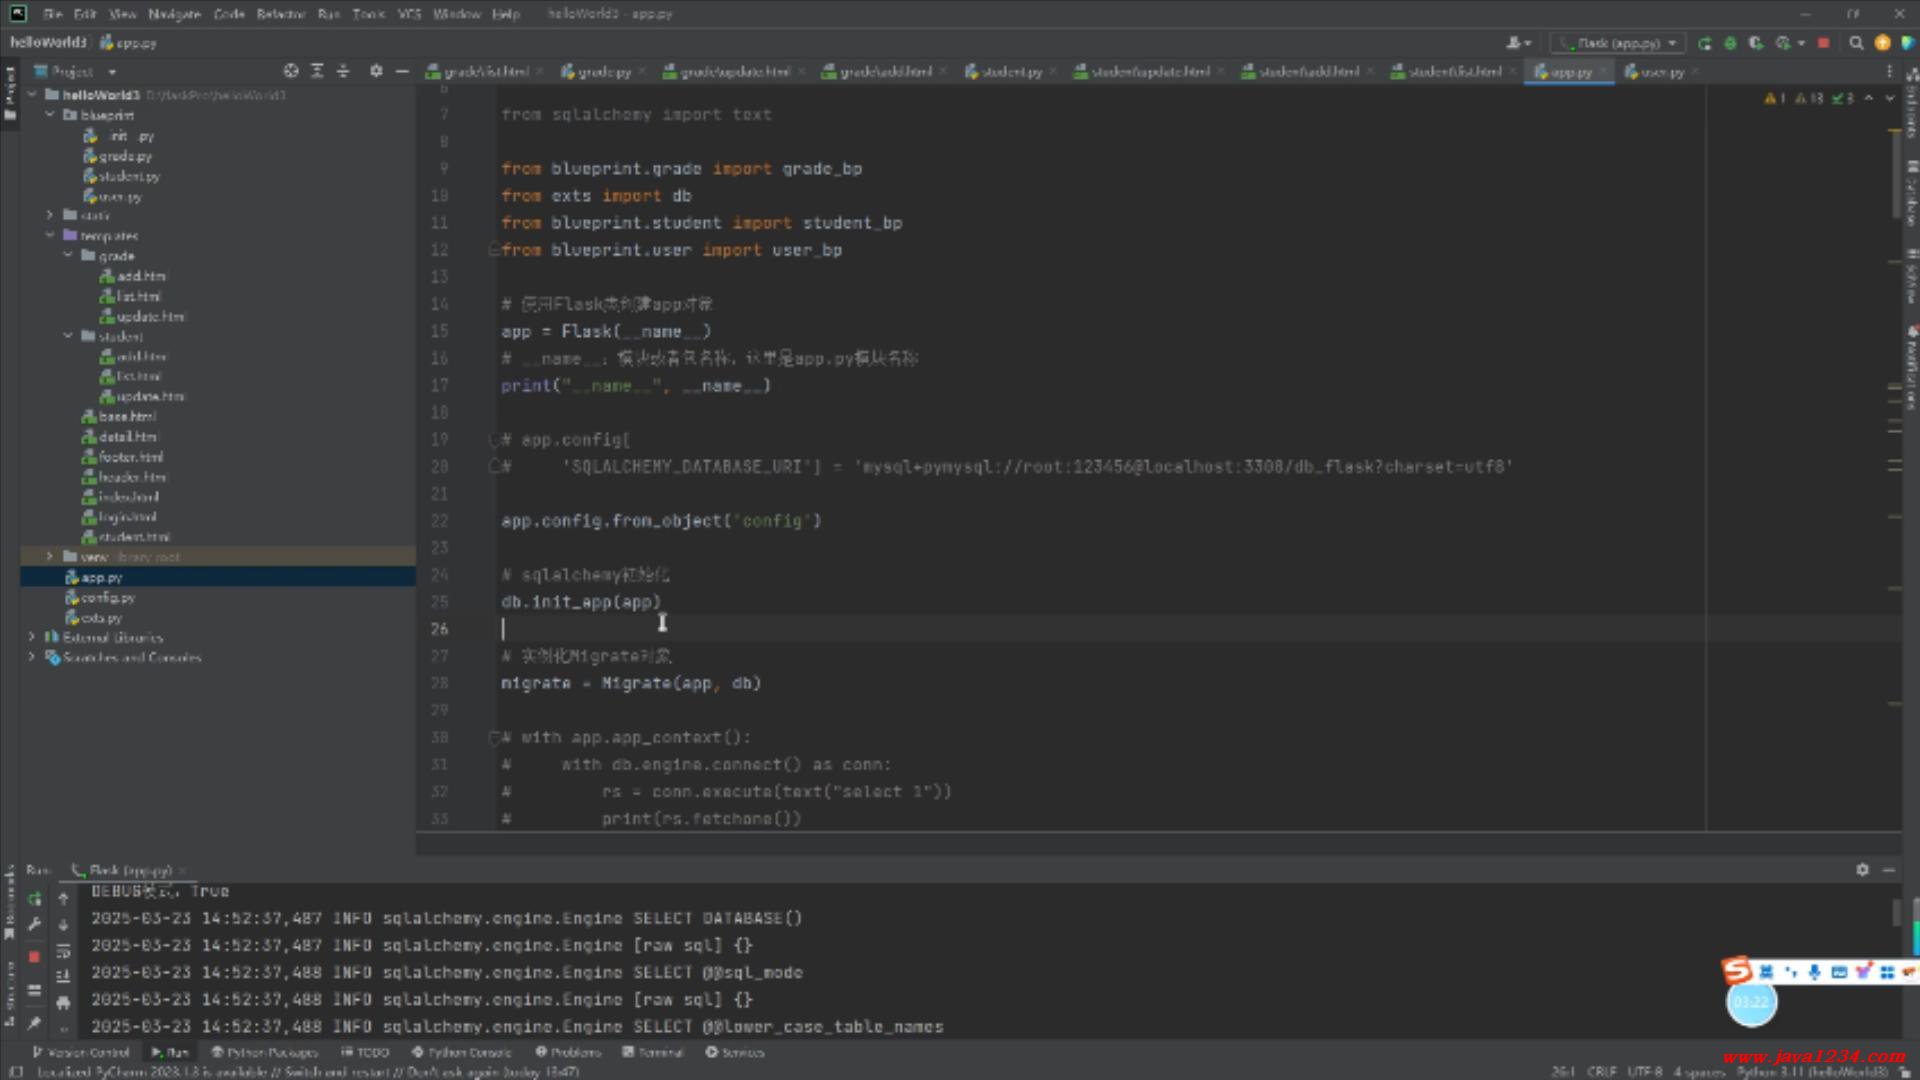Open the Python Console tool window

(462, 1052)
